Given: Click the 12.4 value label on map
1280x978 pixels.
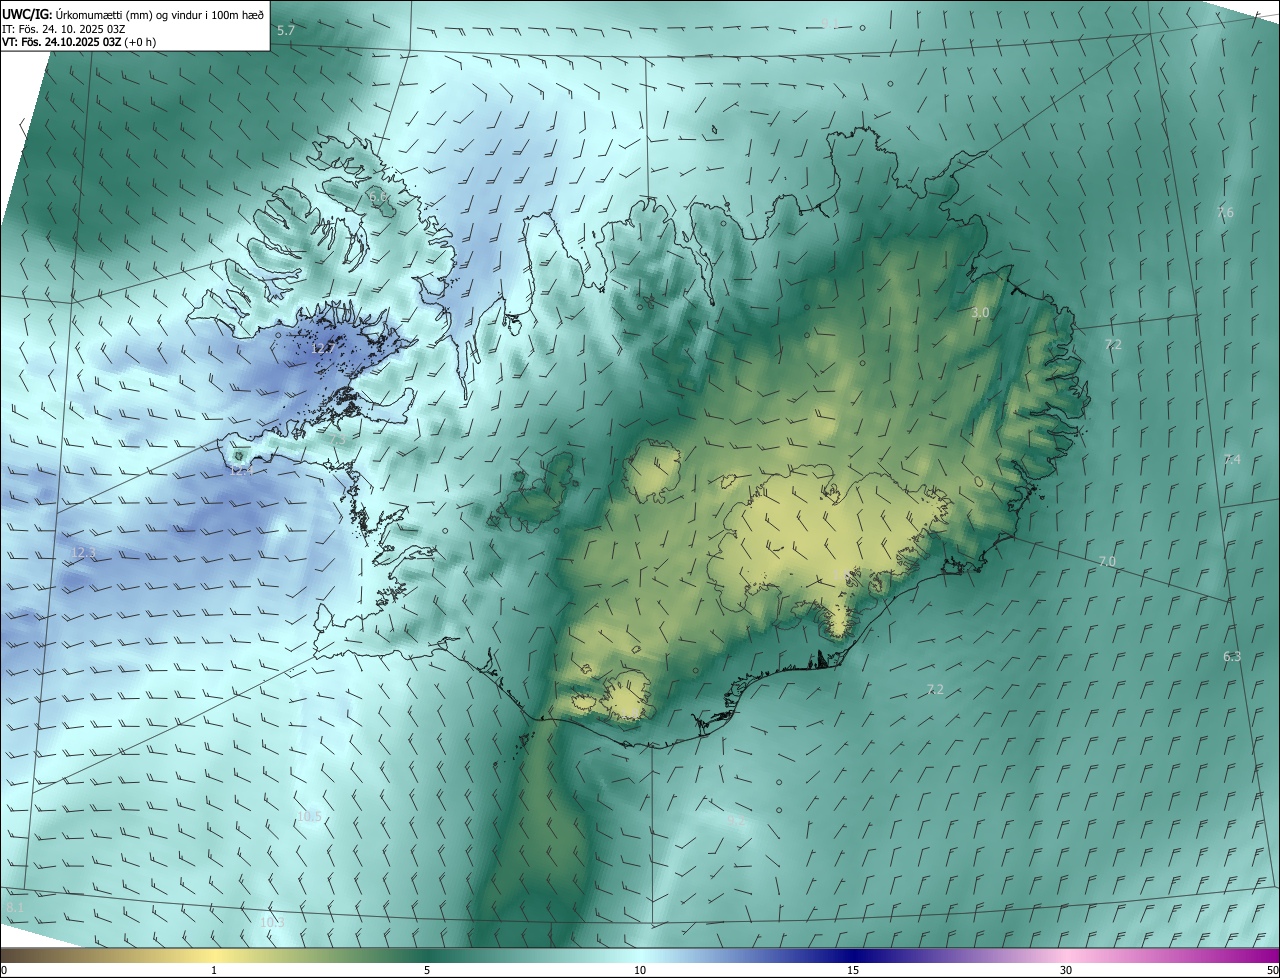Looking at the screenshot, I should pos(242,469).
